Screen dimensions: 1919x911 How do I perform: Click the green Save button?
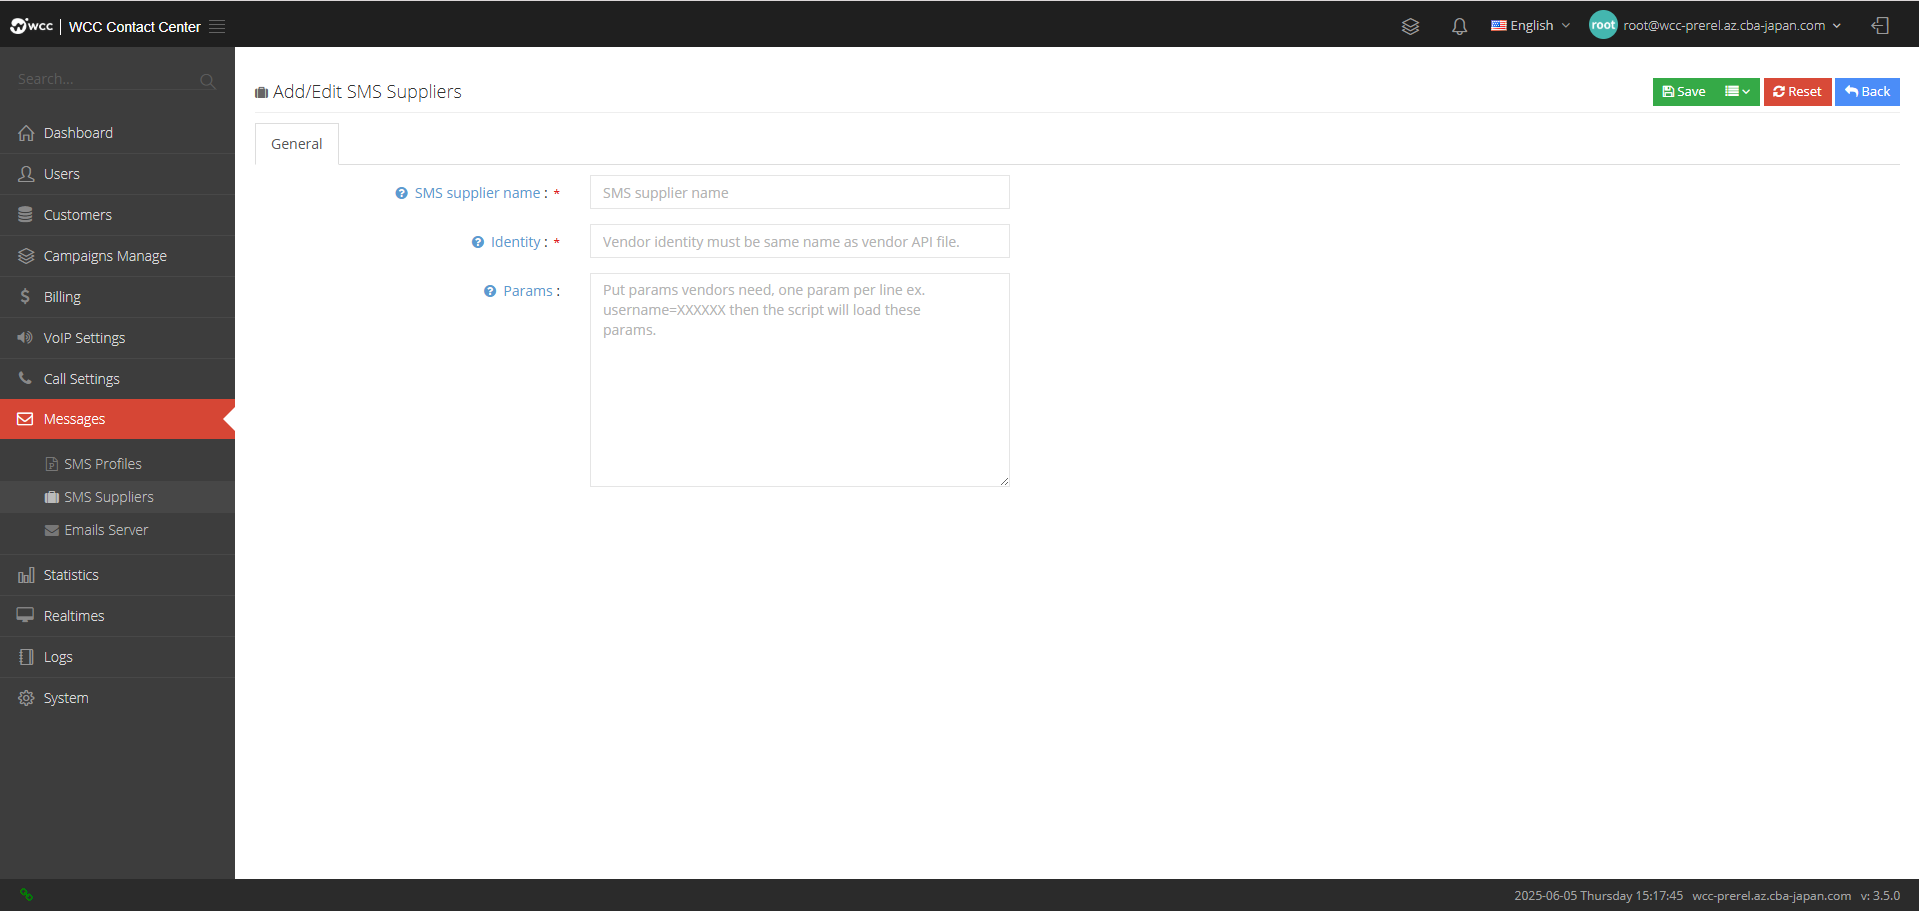[1684, 92]
